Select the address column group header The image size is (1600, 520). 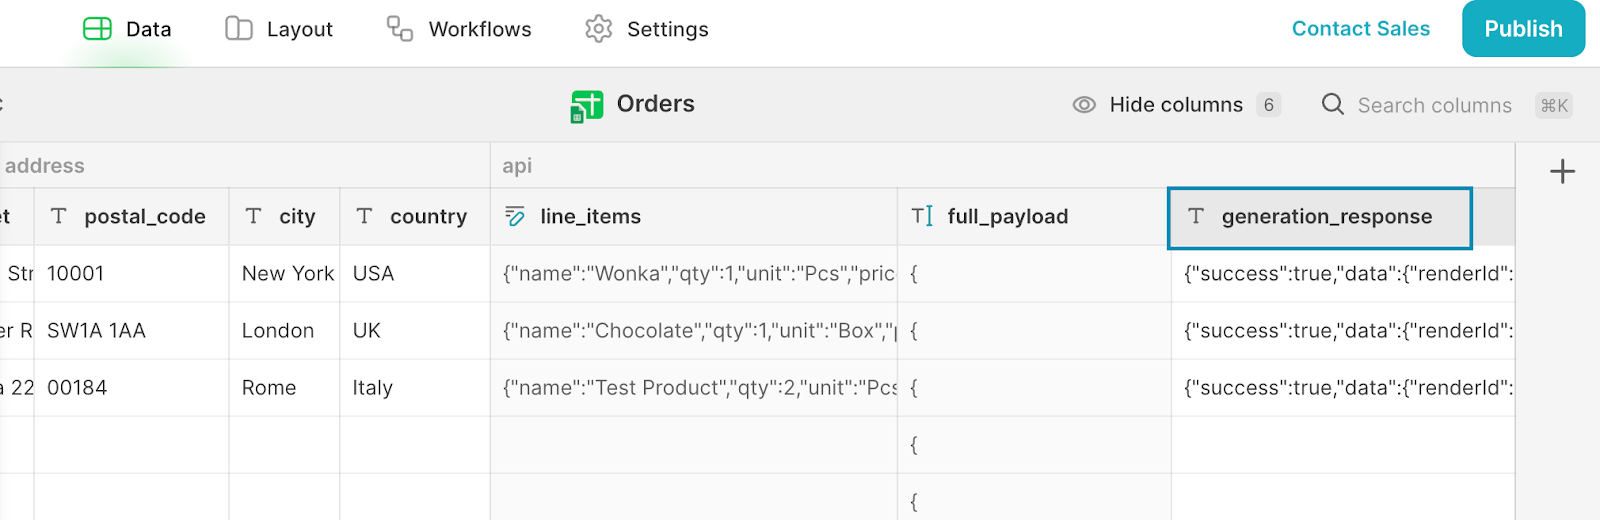click(245, 166)
